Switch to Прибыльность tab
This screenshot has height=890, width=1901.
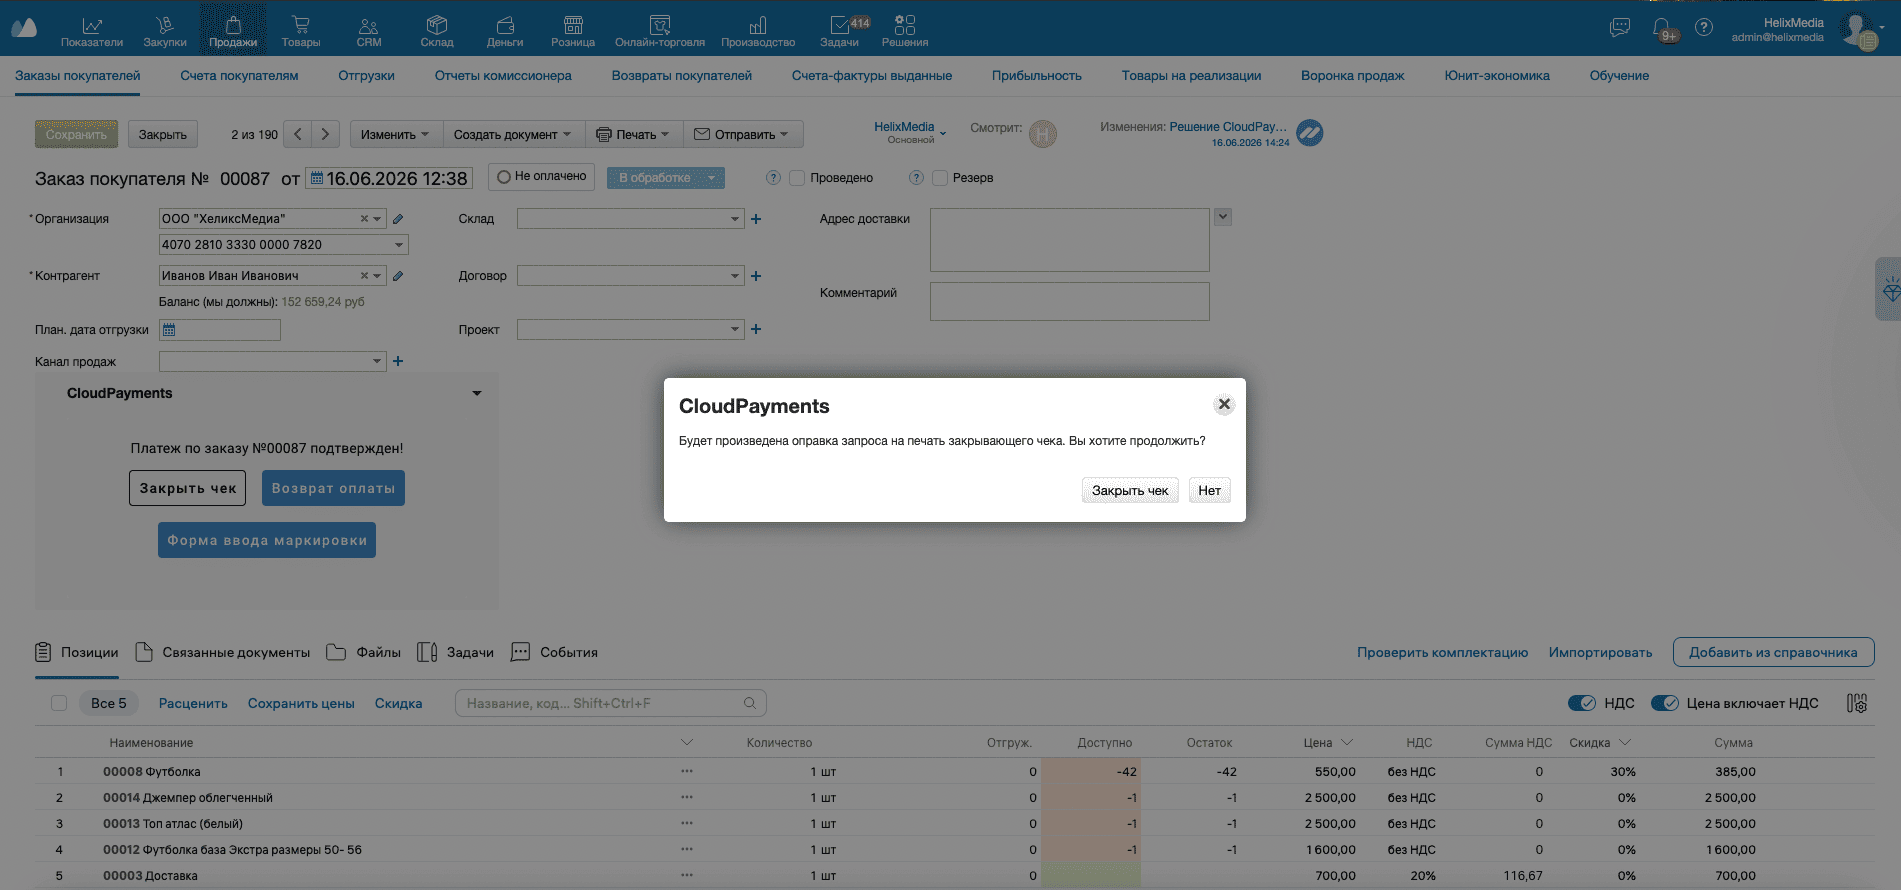(1037, 76)
